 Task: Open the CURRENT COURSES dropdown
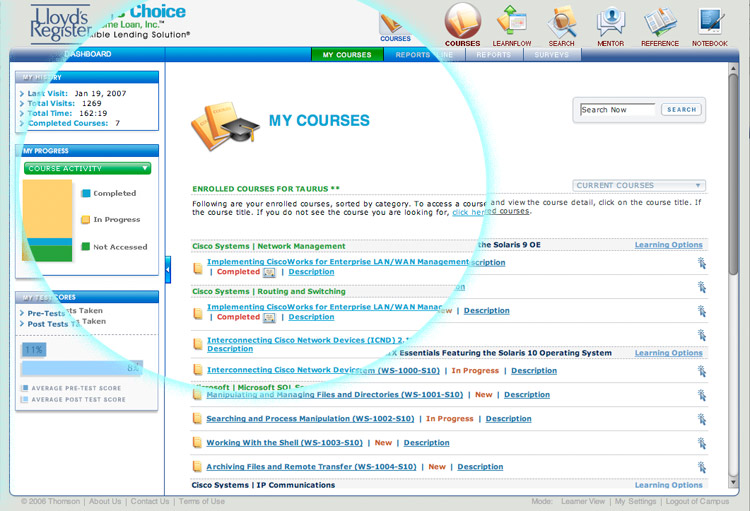point(639,185)
